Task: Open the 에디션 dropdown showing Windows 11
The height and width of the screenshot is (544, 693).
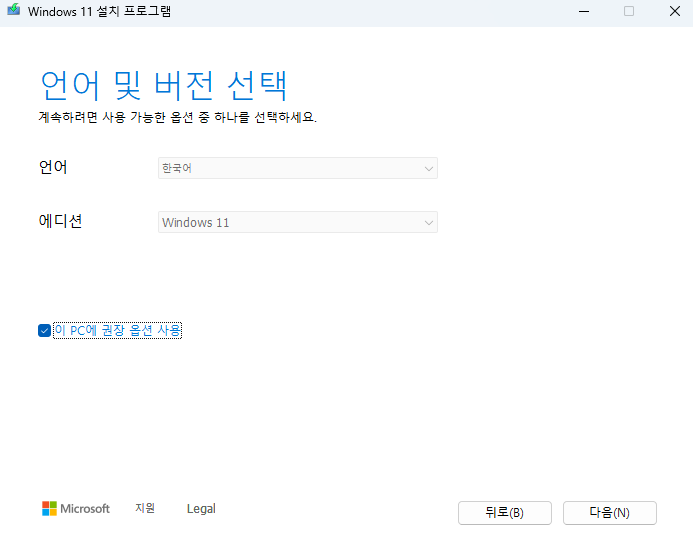Action: pyautogui.click(x=298, y=222)
